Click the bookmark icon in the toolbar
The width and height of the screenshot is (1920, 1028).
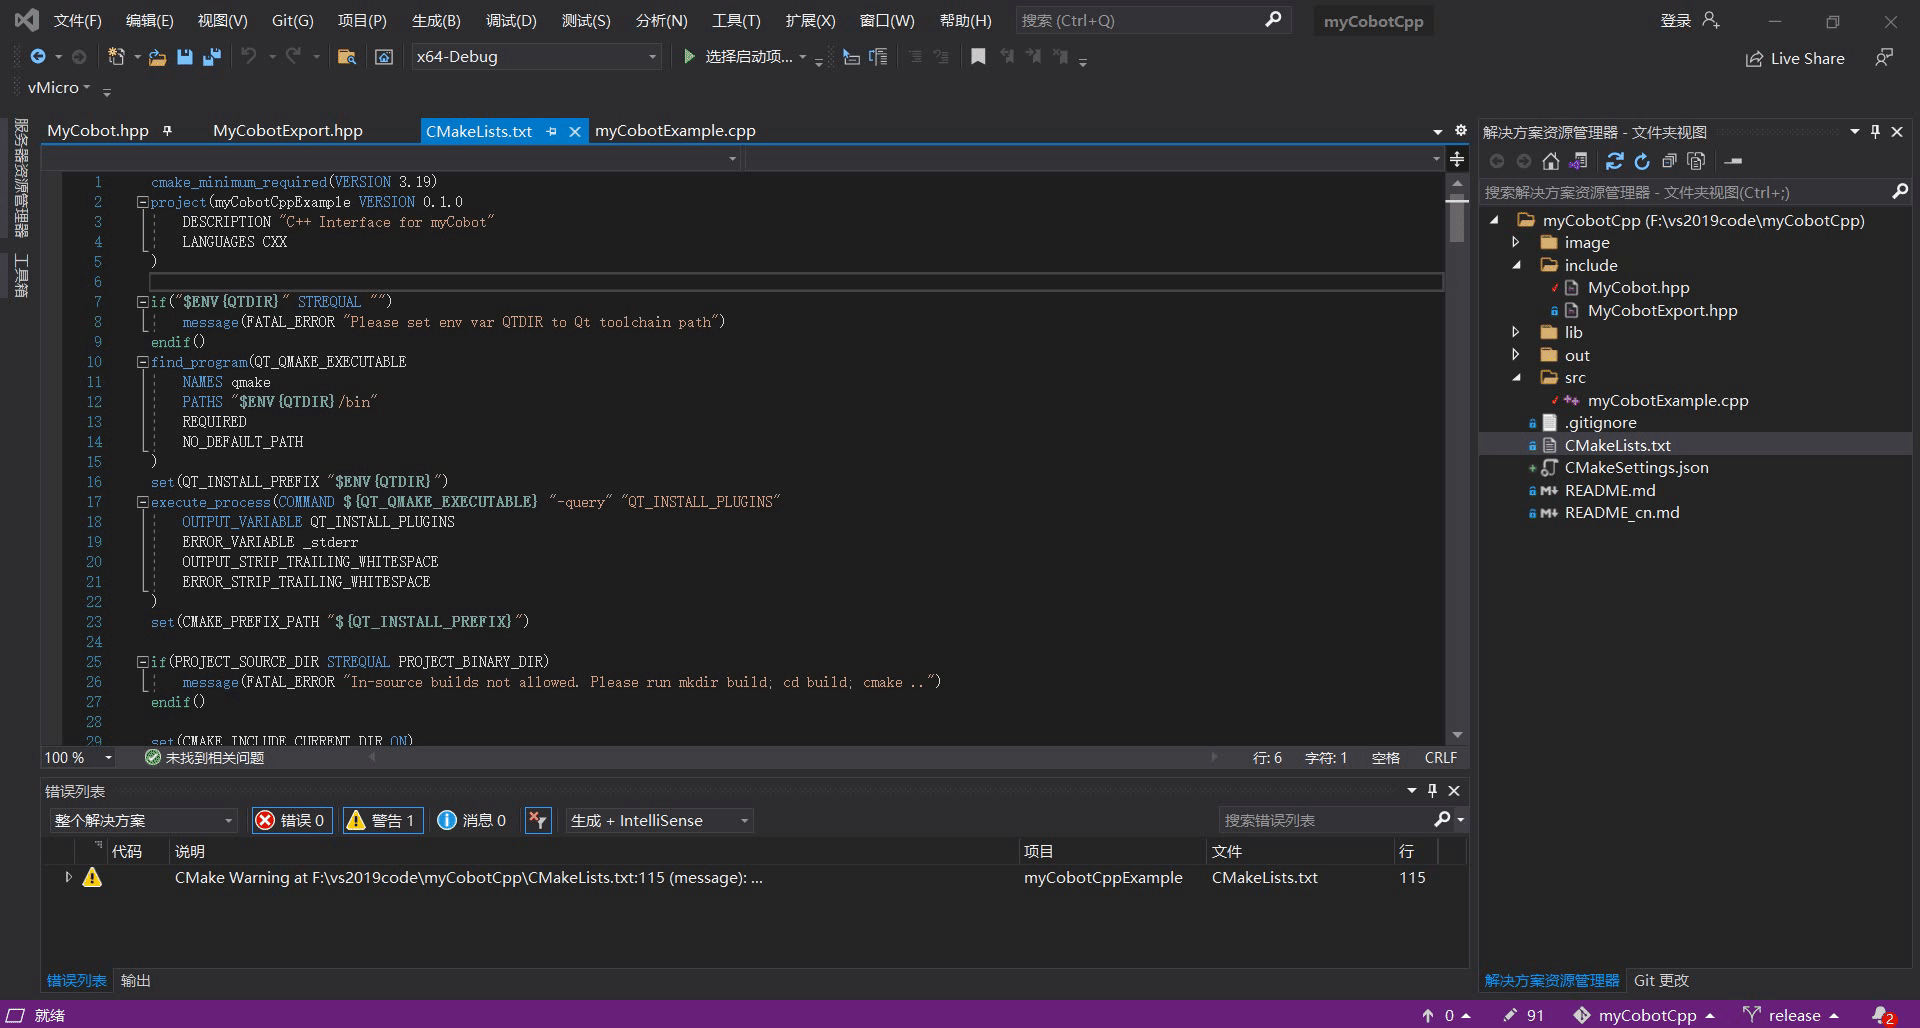pos(978,57)
